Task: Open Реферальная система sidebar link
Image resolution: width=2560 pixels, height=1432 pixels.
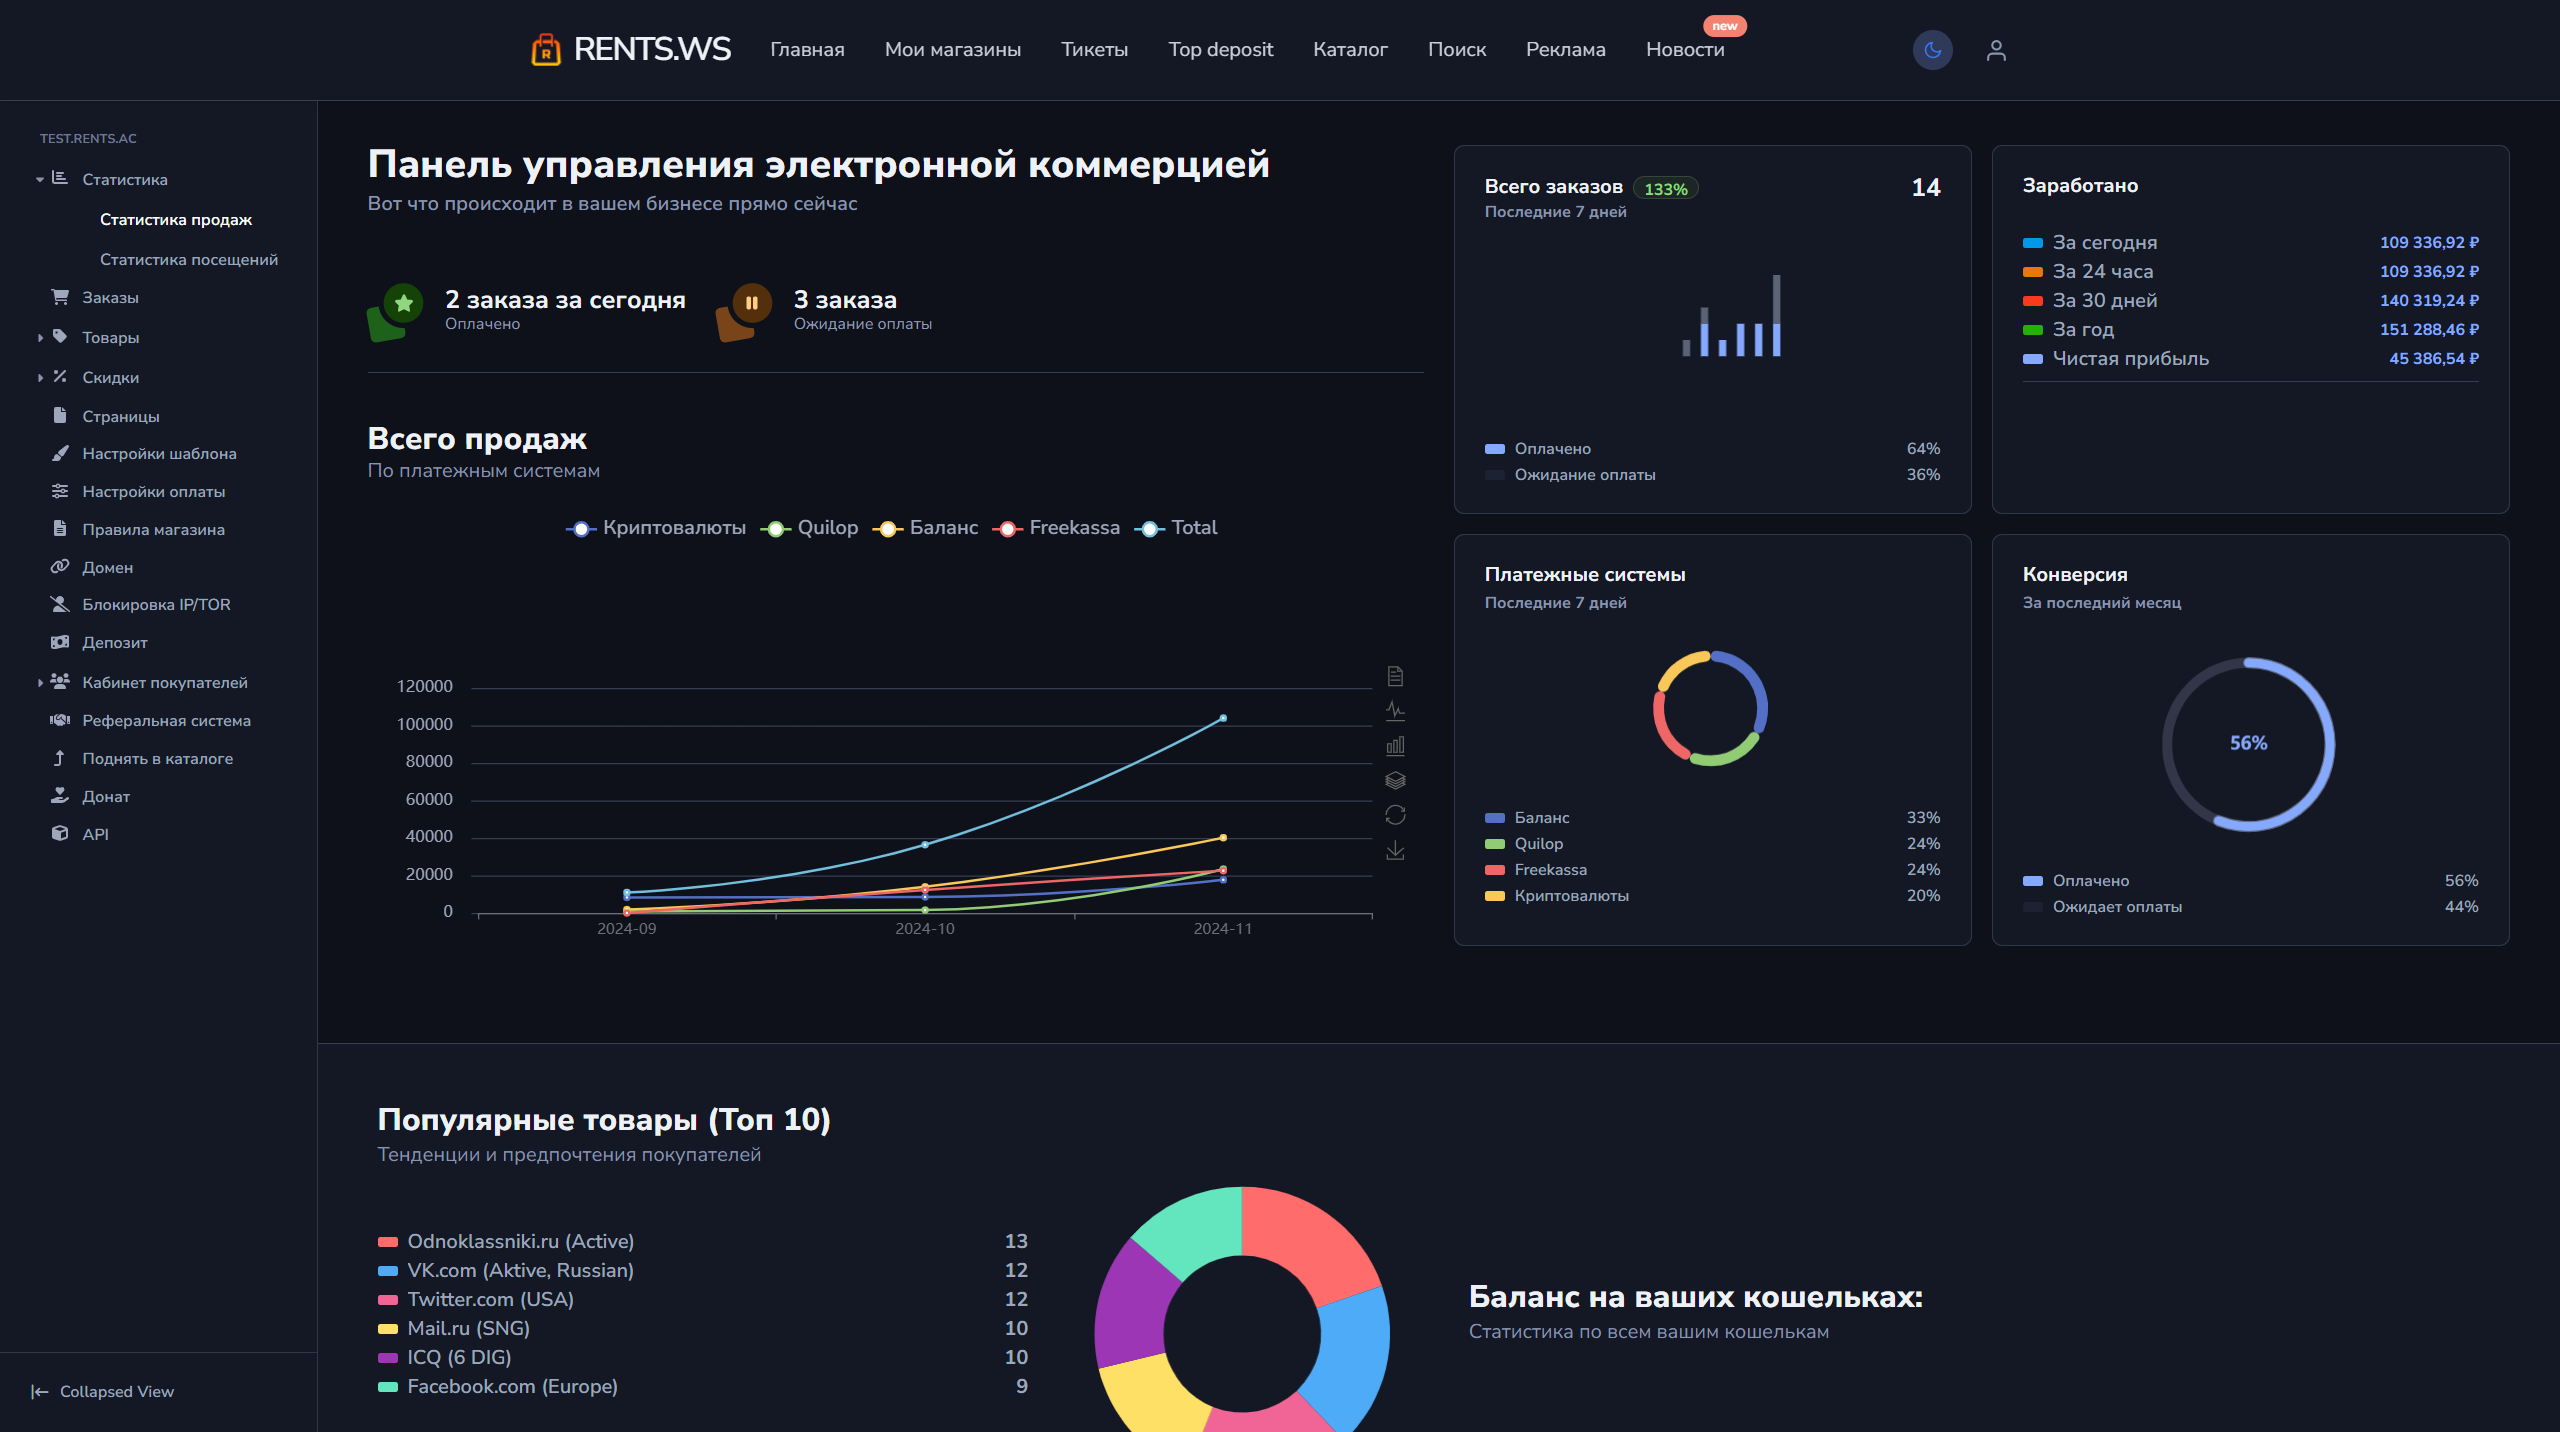Action: point(166,721)
